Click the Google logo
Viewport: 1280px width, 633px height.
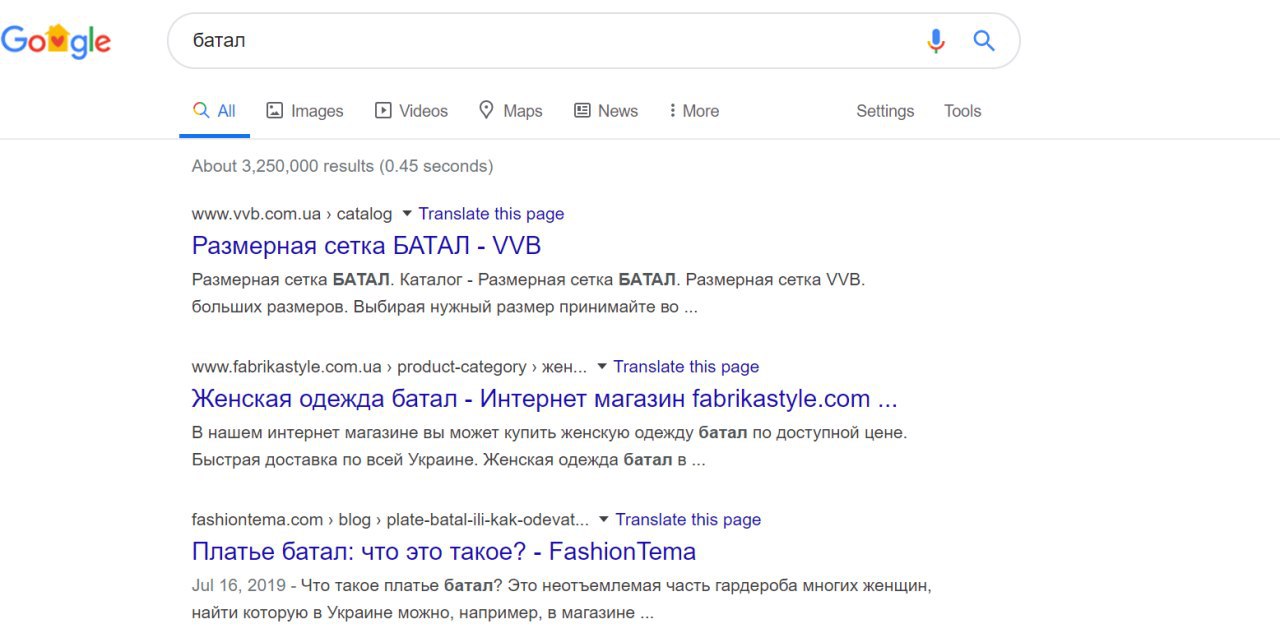tap(56, 40)
